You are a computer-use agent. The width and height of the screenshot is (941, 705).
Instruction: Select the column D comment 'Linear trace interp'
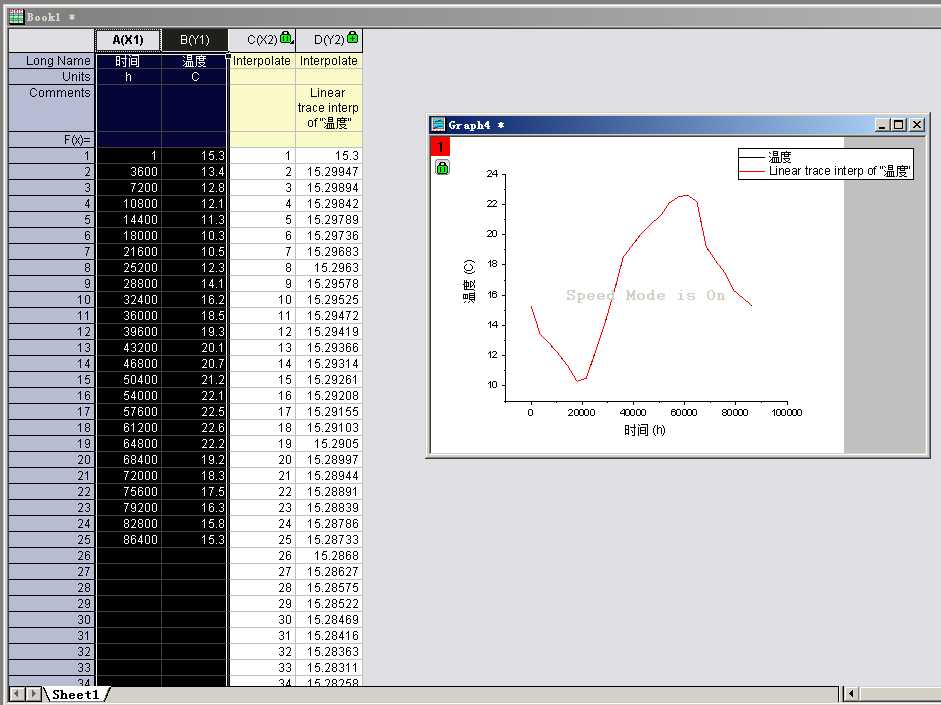click(x=329, y=108)
